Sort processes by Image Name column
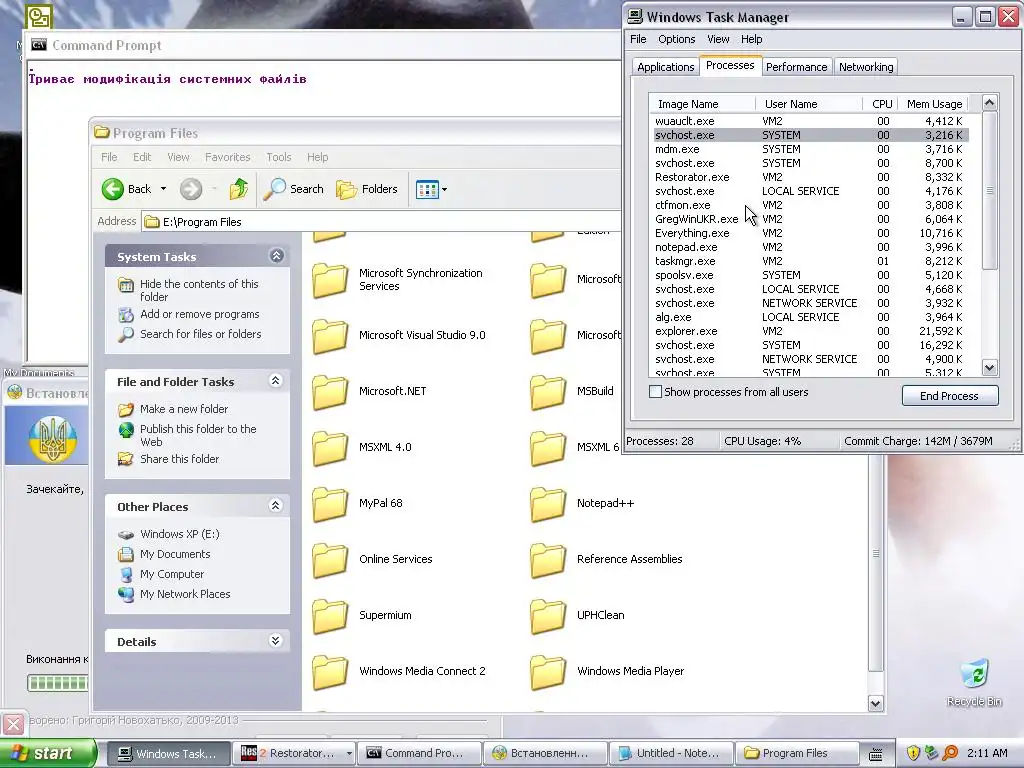Image resolution: width=1024 pixels, height=768 pixels. click(703, 104)
